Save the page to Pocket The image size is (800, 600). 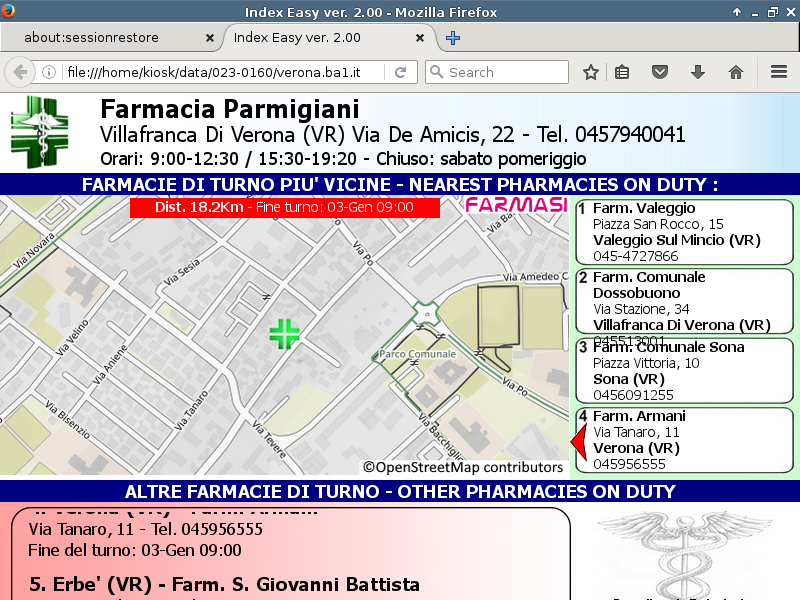tap(660, 72)
